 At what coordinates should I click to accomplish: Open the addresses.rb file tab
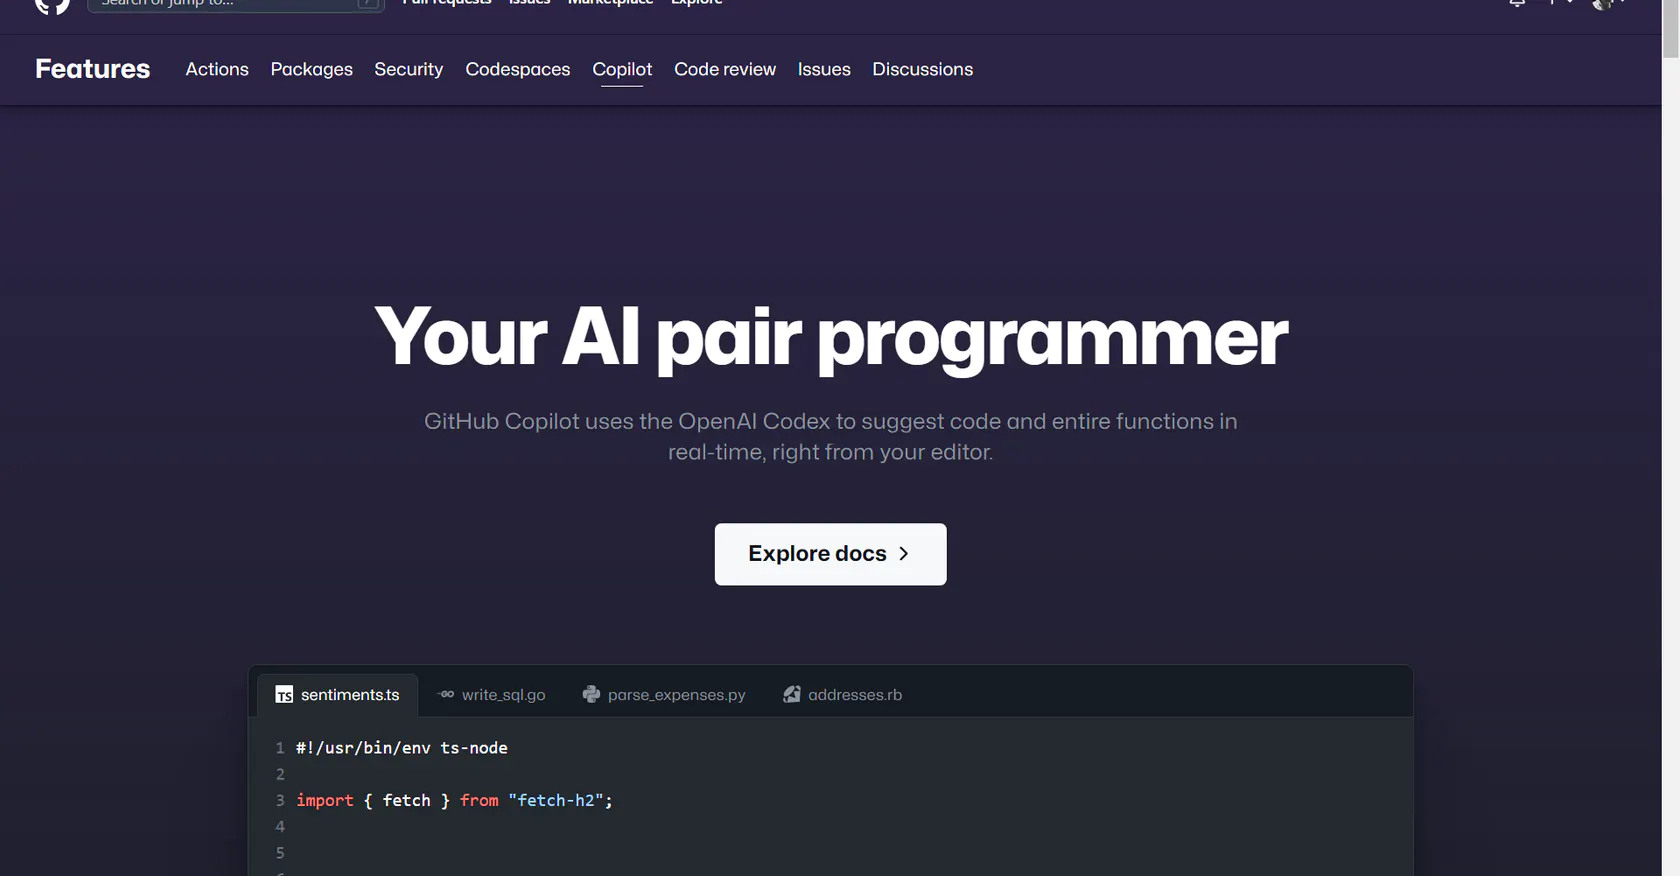click(843, 694)
